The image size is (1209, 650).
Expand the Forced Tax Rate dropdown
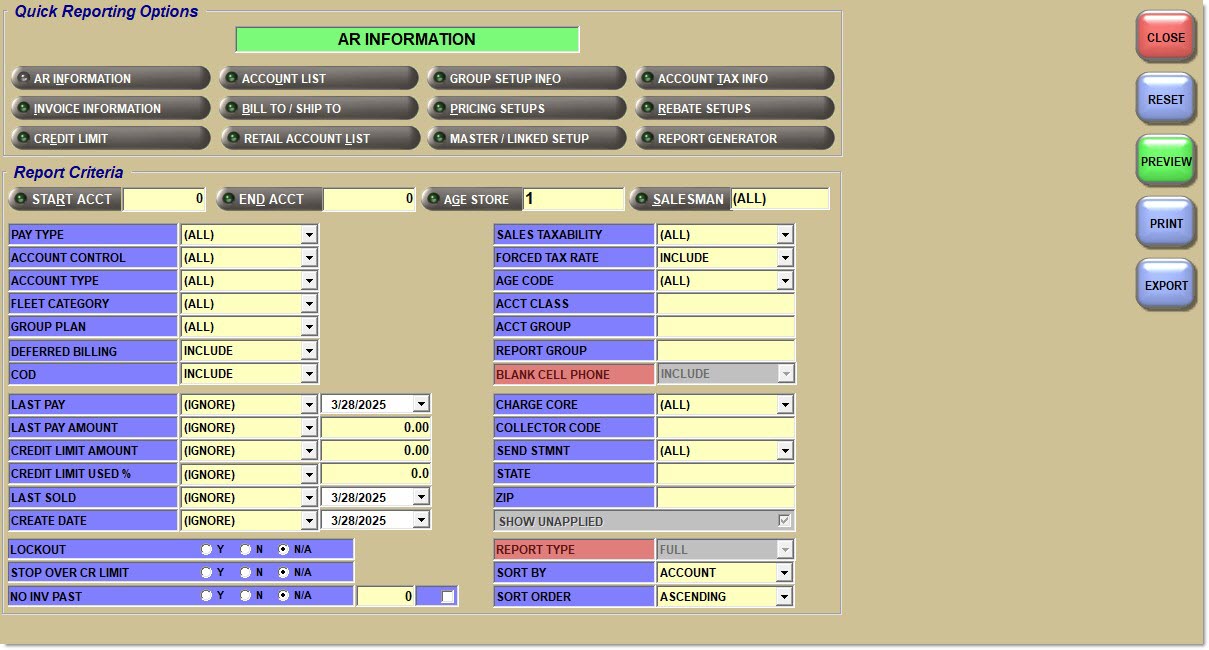(785, 258)
